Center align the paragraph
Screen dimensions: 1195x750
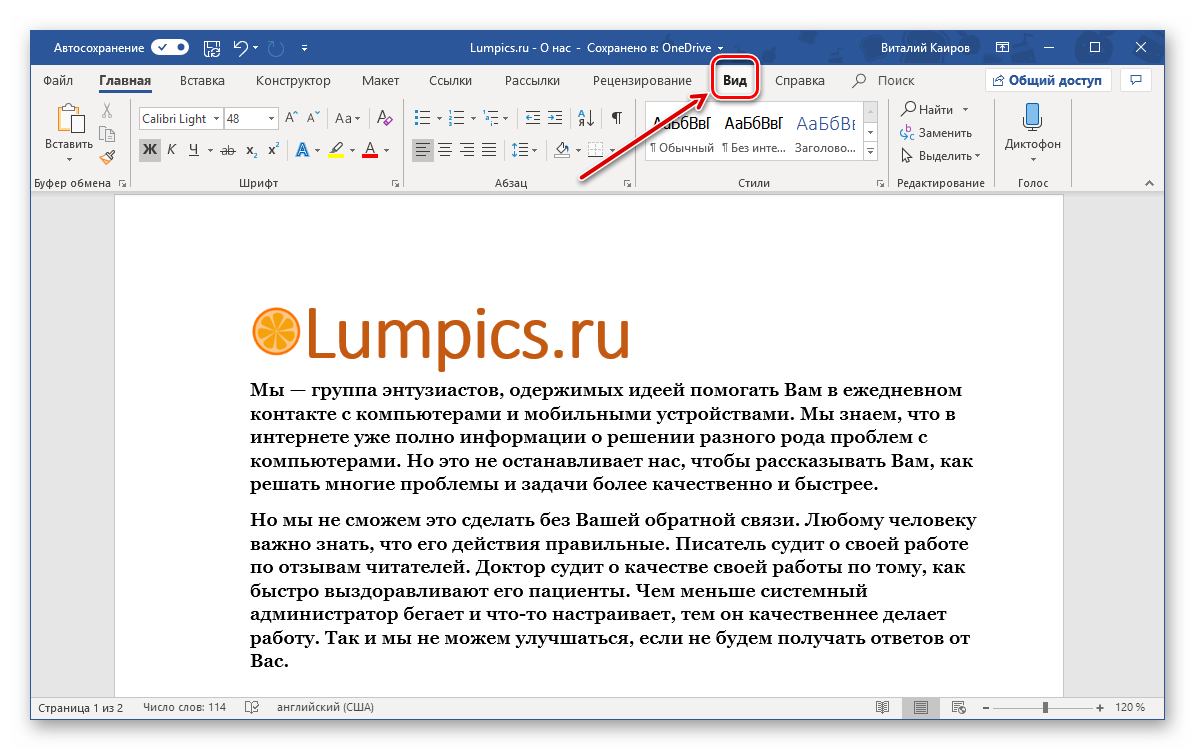[445, 150]
